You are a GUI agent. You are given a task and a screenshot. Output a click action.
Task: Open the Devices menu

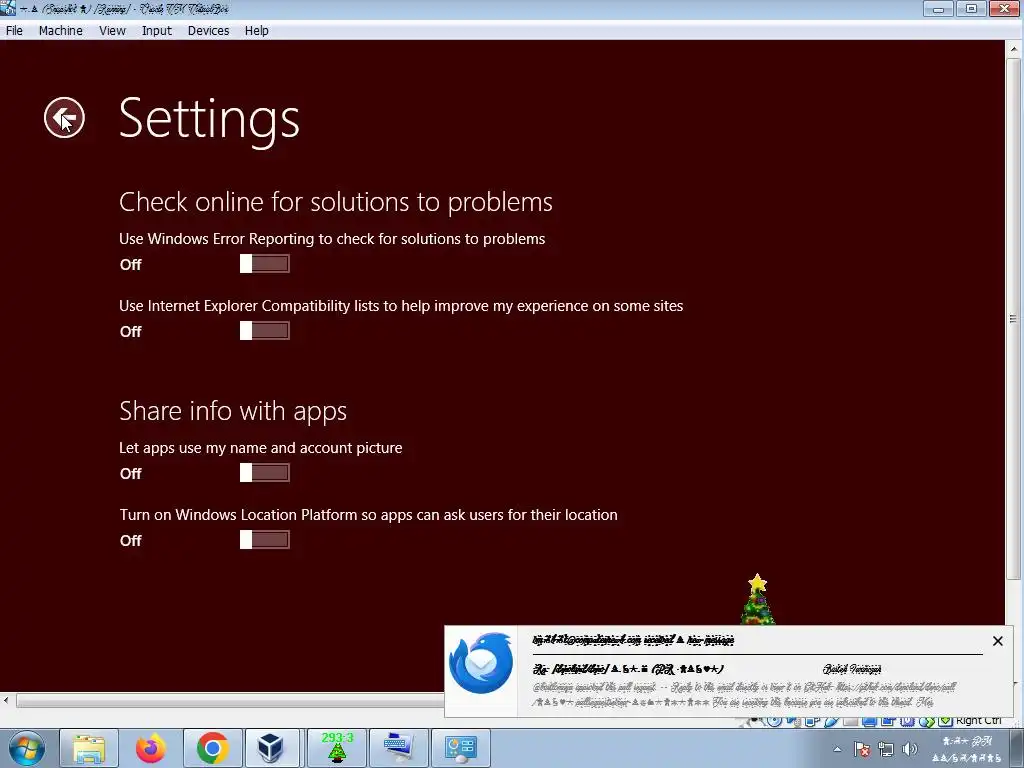[208, 31]
